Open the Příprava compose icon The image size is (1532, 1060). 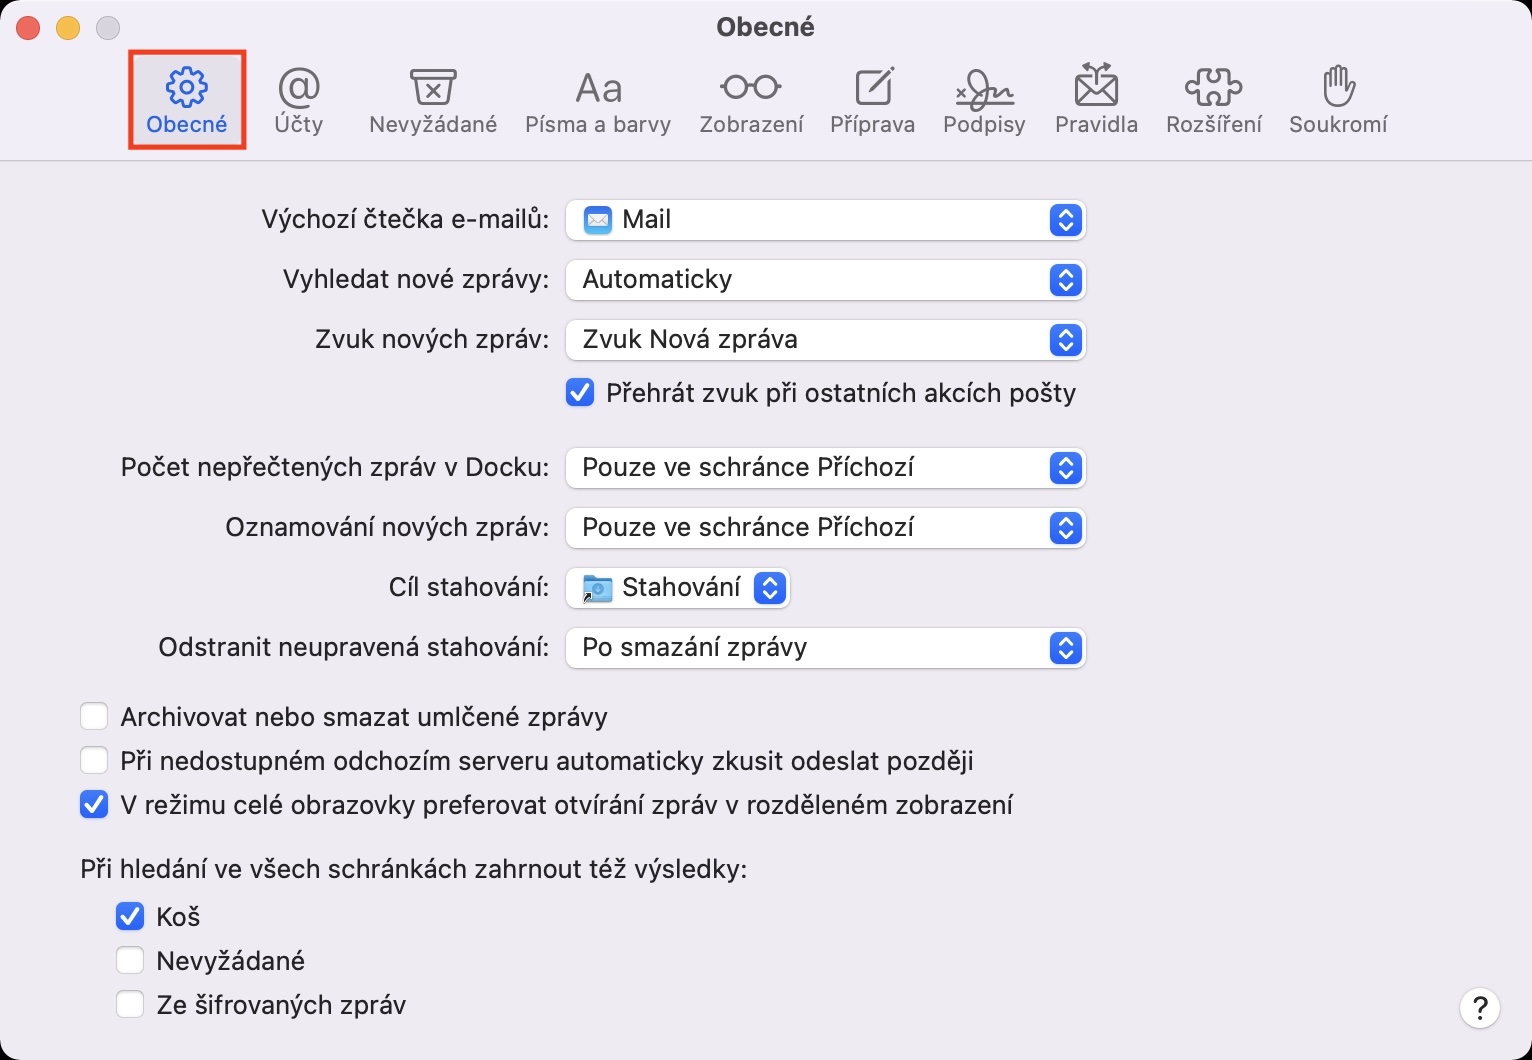pos(872,89)
